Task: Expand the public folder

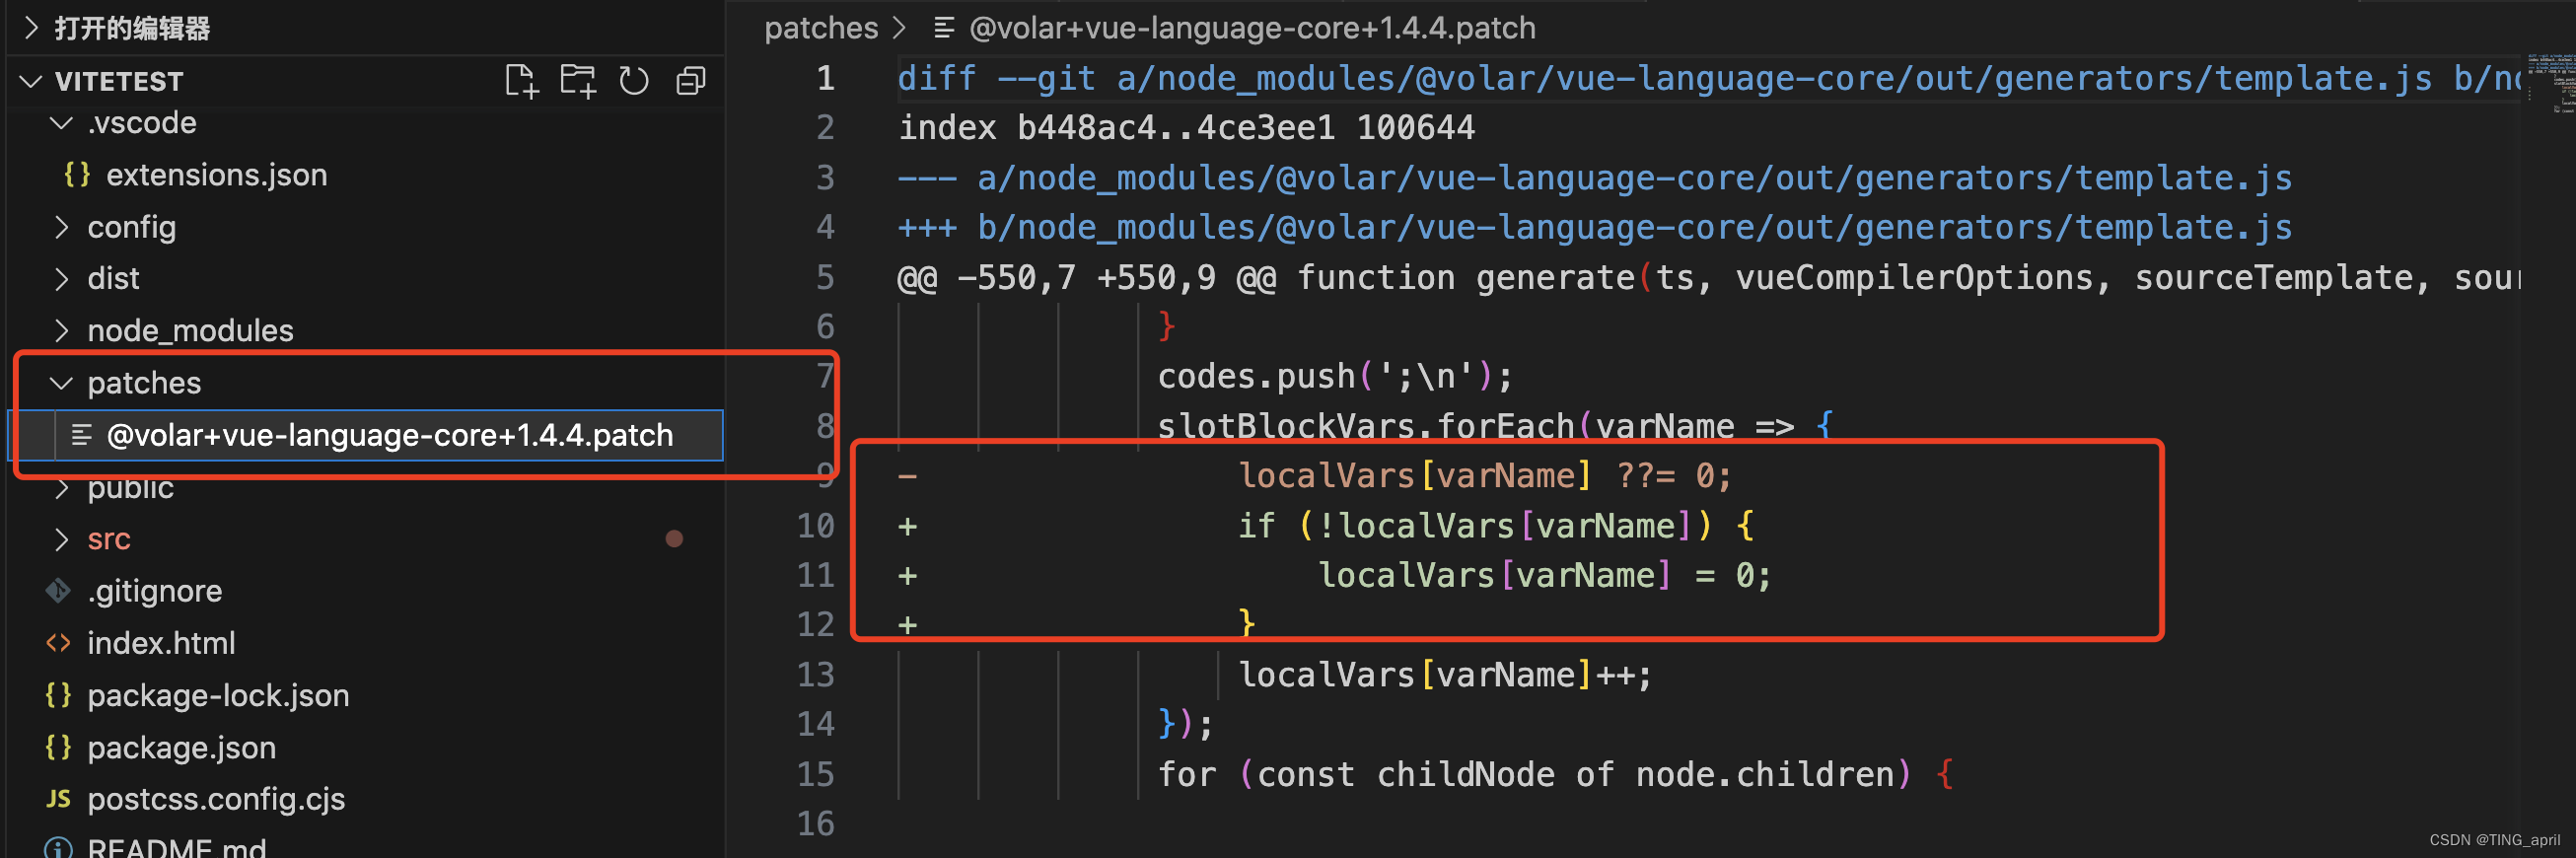Action: (61, 488)
